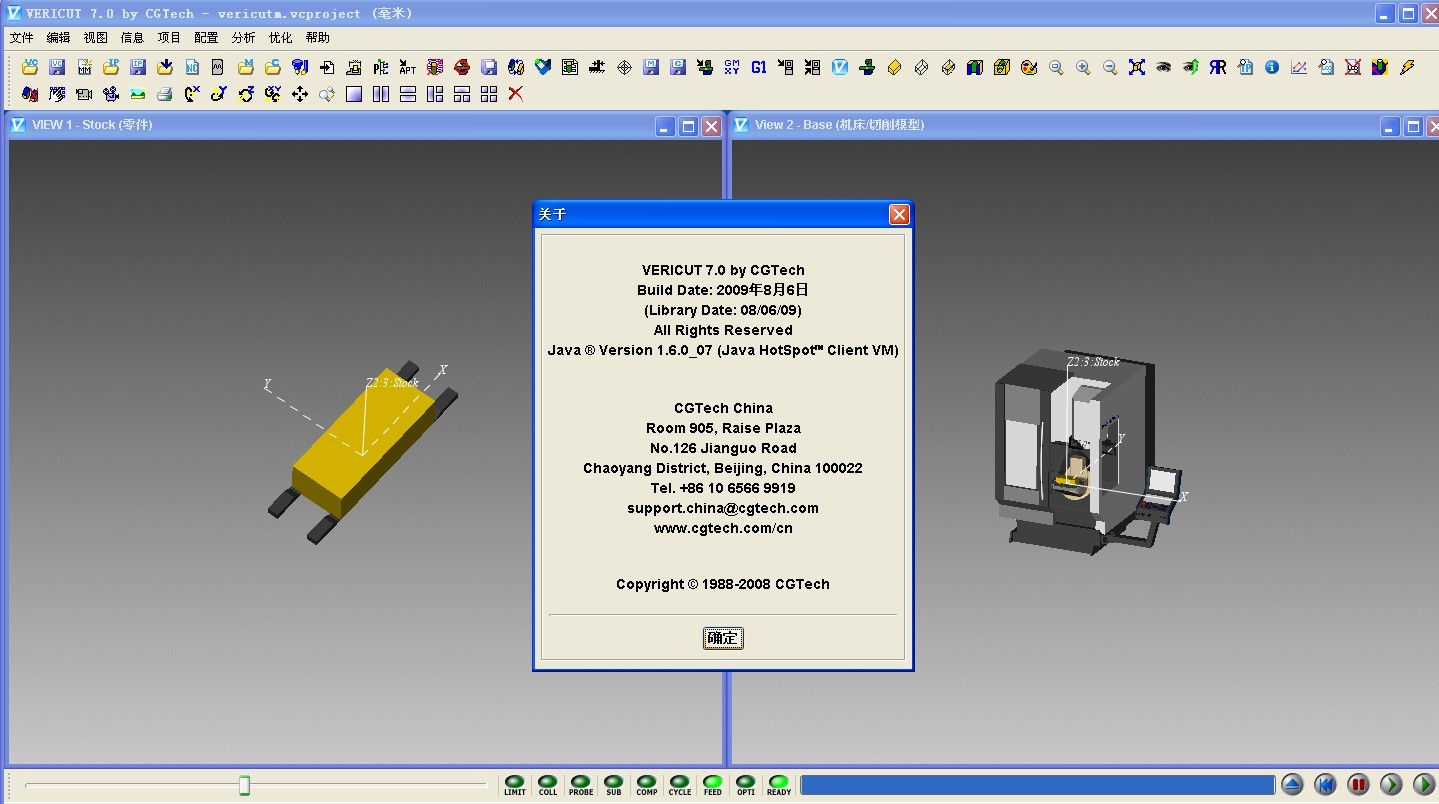
Task: Open the 文件 menu
Action: click(x=21, y=38)
